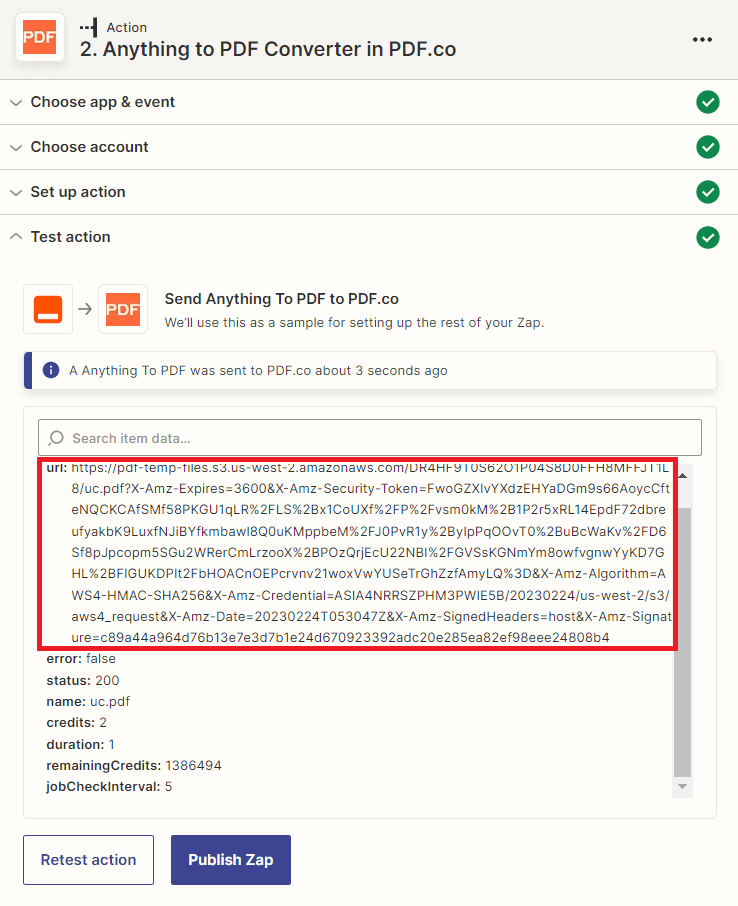The height and width of the screenshot is (906, 738).
Task: Open the three-dot more options menu
Action: [x=702, y=39]
